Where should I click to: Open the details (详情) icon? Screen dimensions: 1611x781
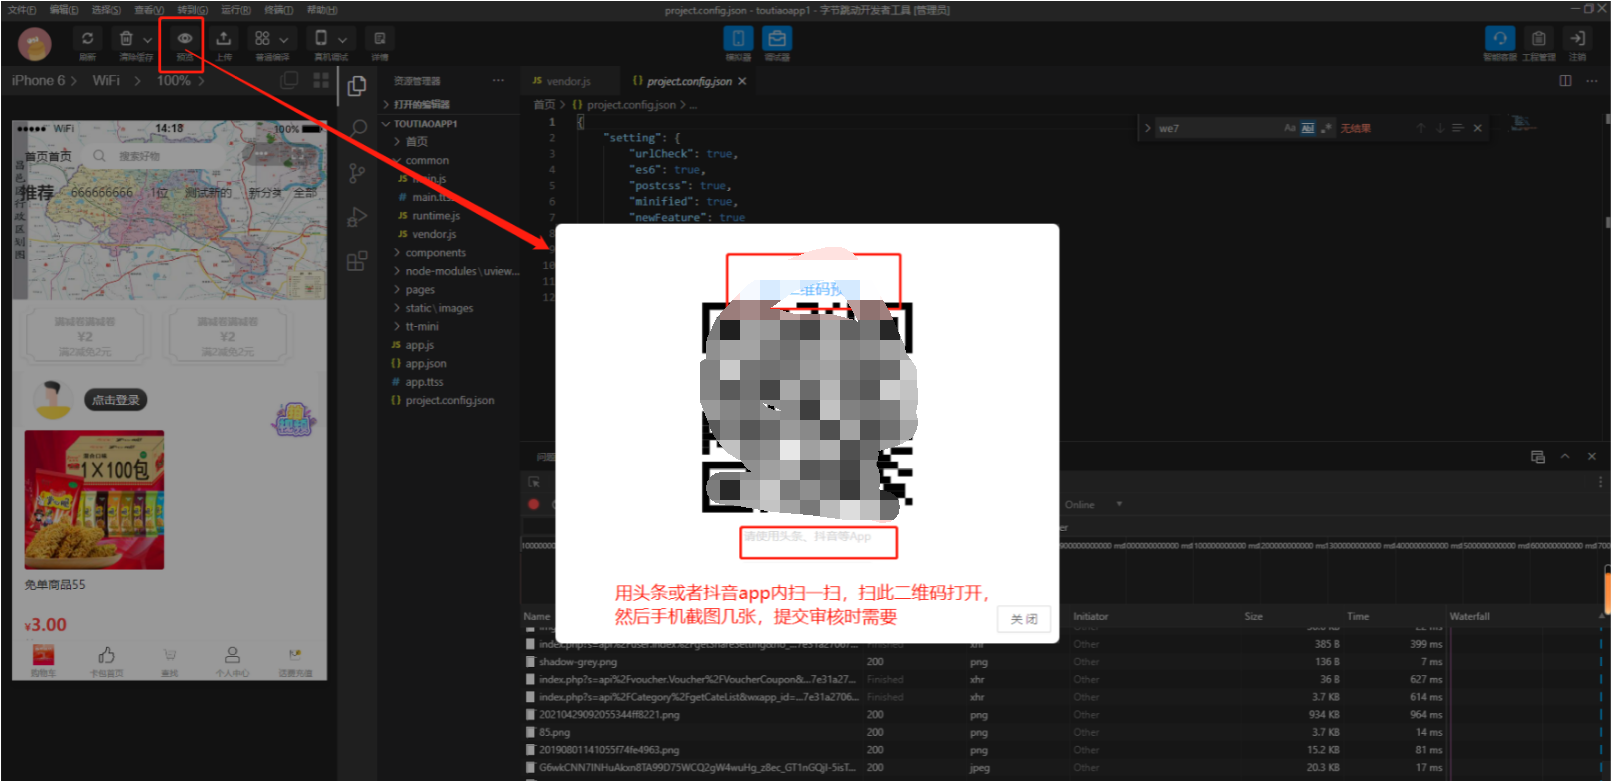(380, 38)
